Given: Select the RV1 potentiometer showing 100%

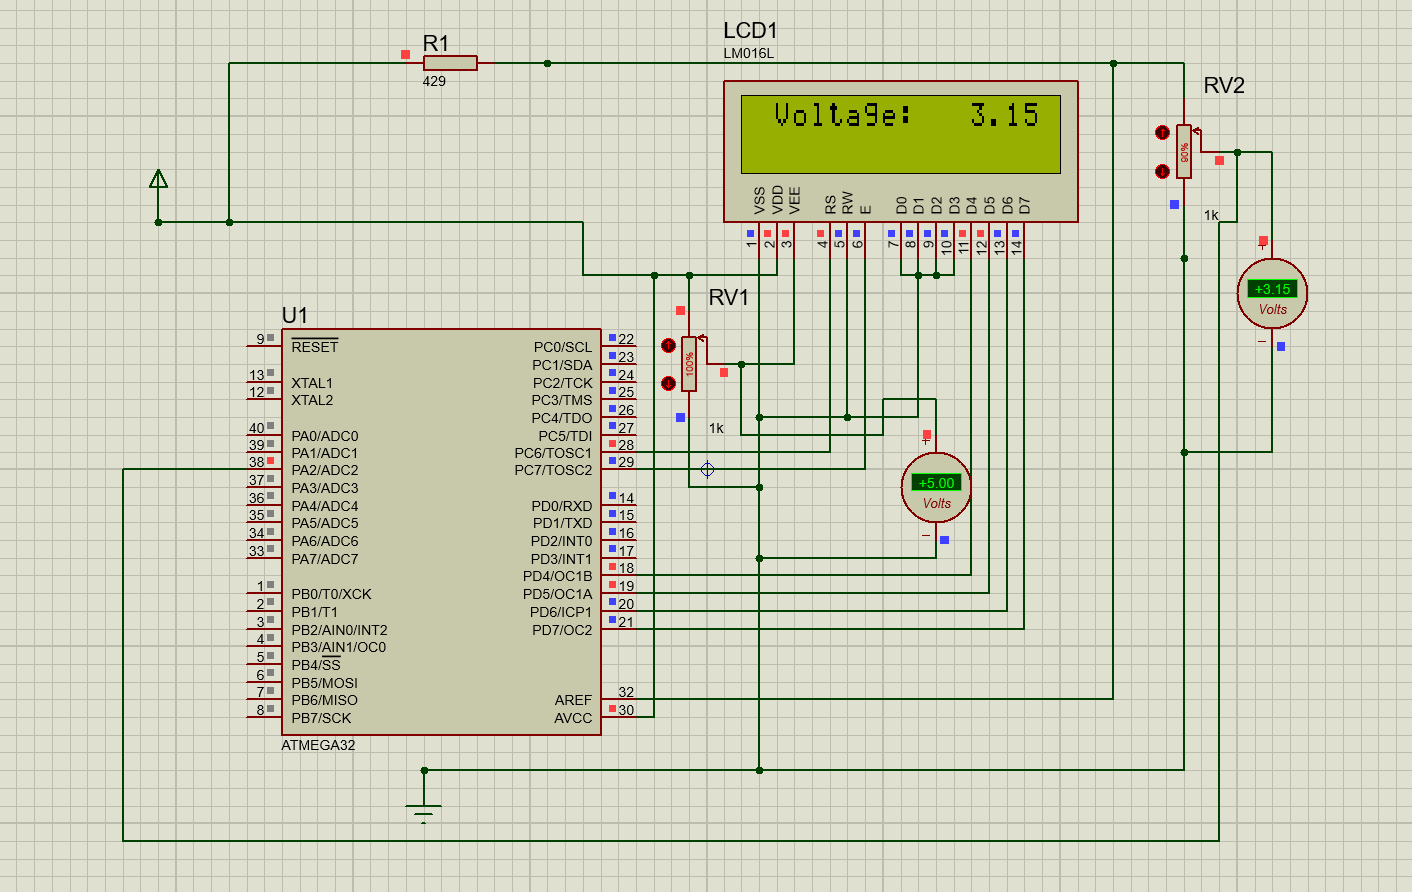Looking at the screenshot, I should pyautogui.click(x=689, y=363).
